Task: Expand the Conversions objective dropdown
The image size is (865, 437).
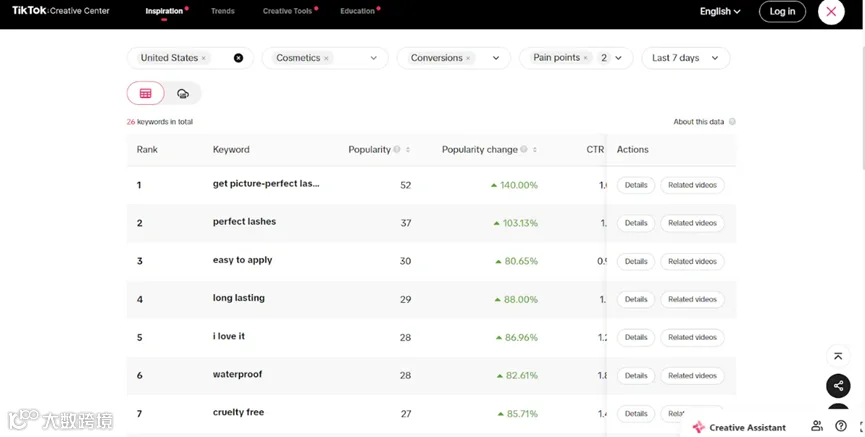Action: (x=496, y=58)
